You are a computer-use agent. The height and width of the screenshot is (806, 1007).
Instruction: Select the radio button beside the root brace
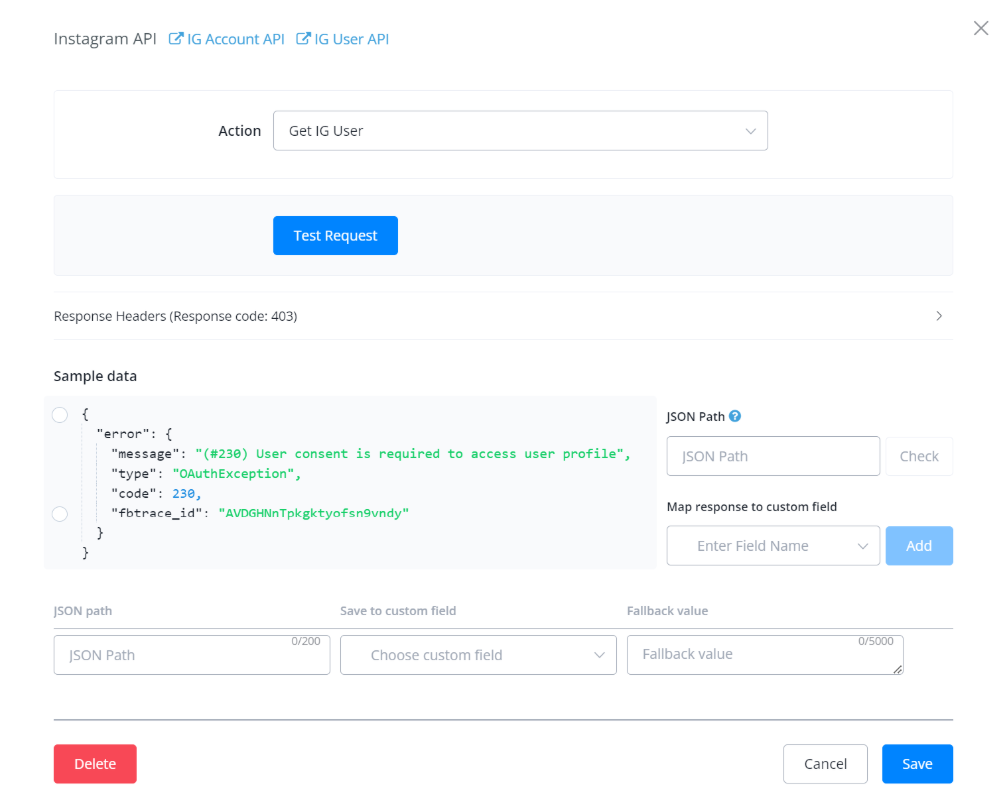[x=60, y=415]
